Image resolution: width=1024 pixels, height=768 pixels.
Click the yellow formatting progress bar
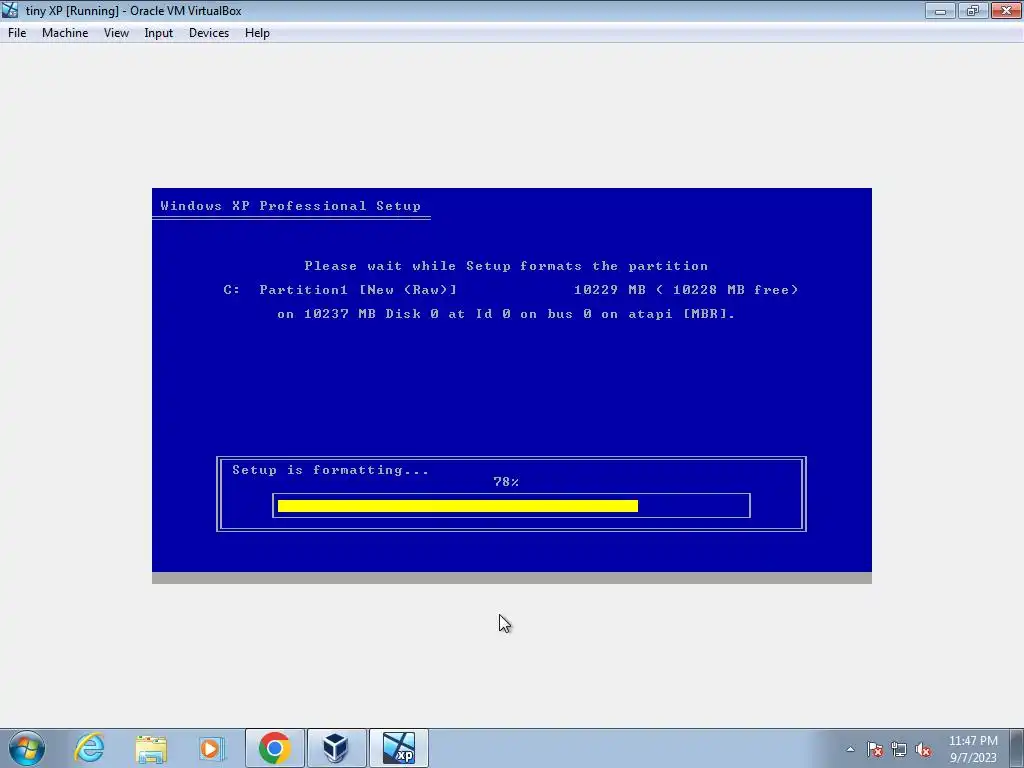point(458,506)
